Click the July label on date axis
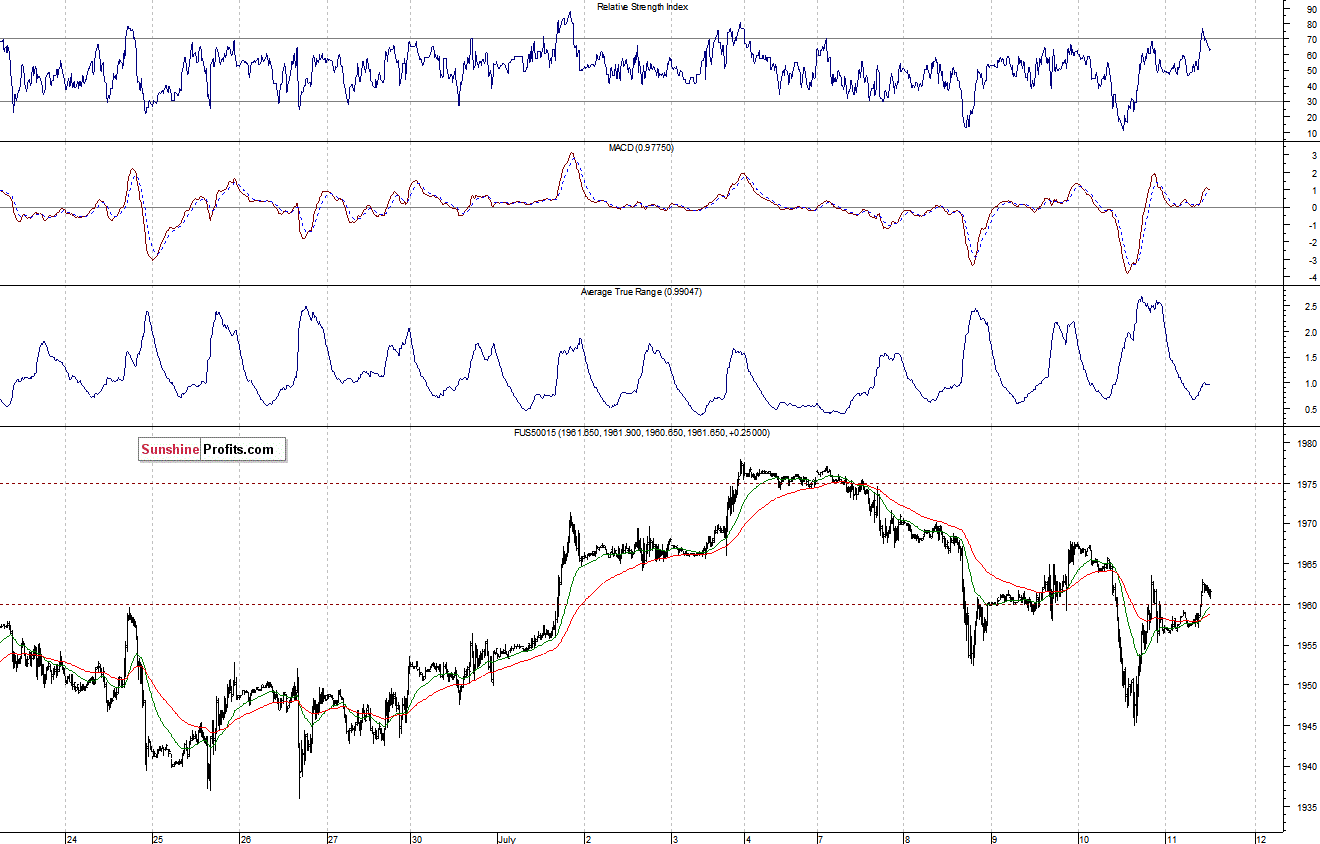 coord(506,838)
